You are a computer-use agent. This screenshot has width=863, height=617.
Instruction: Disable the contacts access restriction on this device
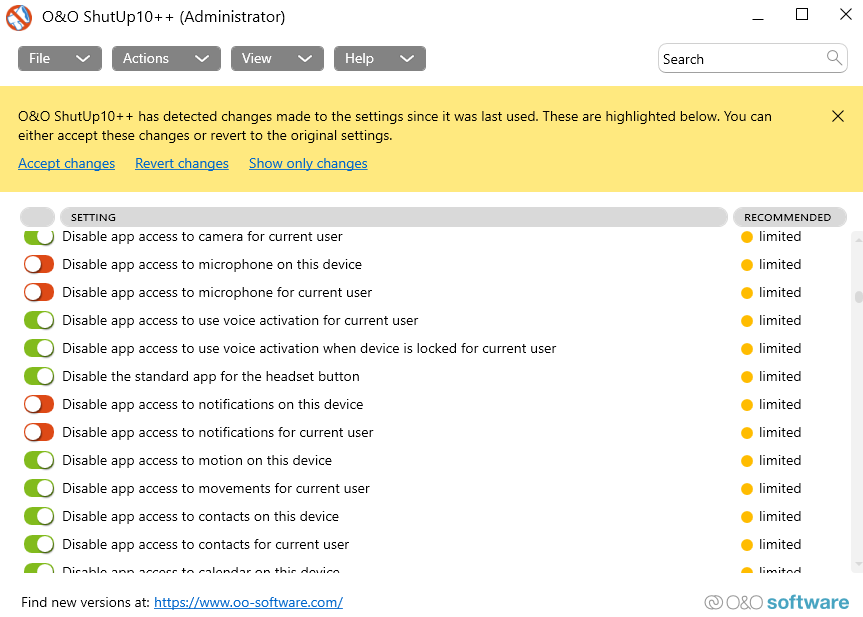(x=38, y=516)
